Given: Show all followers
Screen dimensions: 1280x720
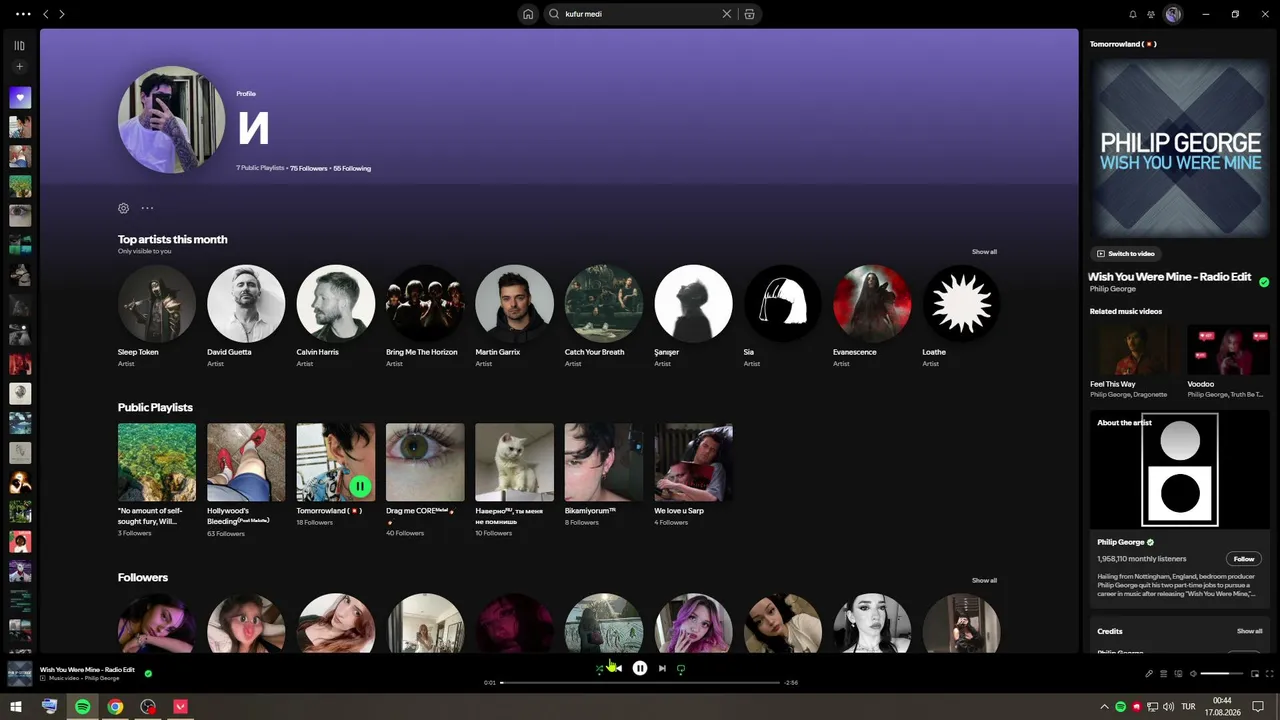Looking at the screenshot, I should (984, 580).
